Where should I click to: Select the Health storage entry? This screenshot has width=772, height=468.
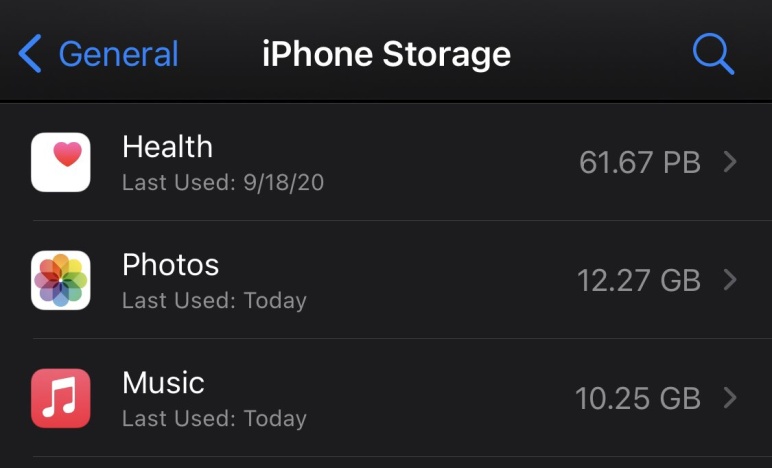point(386,162)
